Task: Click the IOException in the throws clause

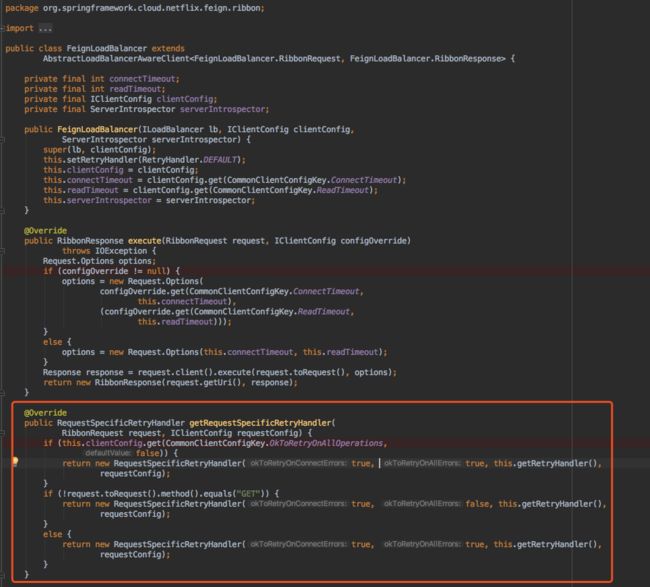Action: coord(121,251)
